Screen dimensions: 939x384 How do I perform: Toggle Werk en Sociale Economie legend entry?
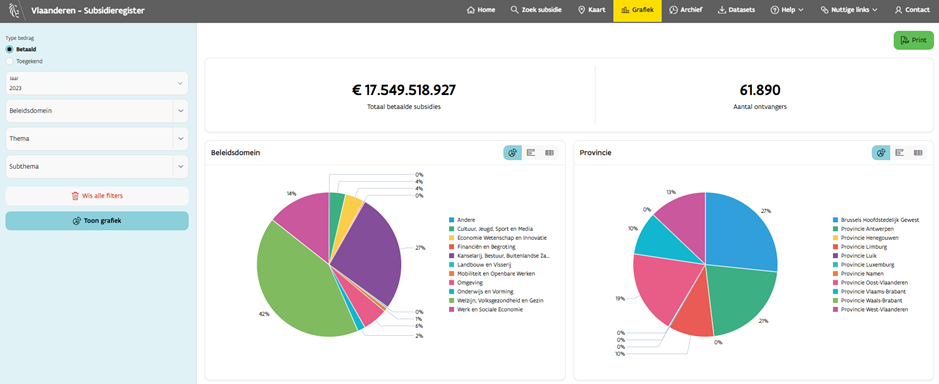(x=486, y=310)
